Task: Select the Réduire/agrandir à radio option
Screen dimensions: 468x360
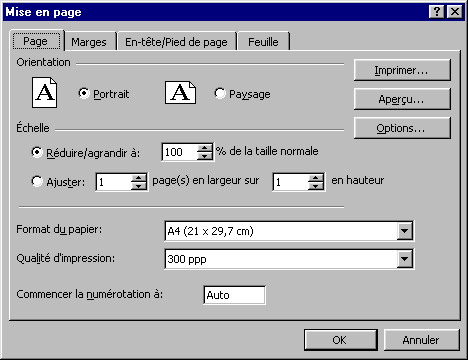Action: (x=37, y=152)
